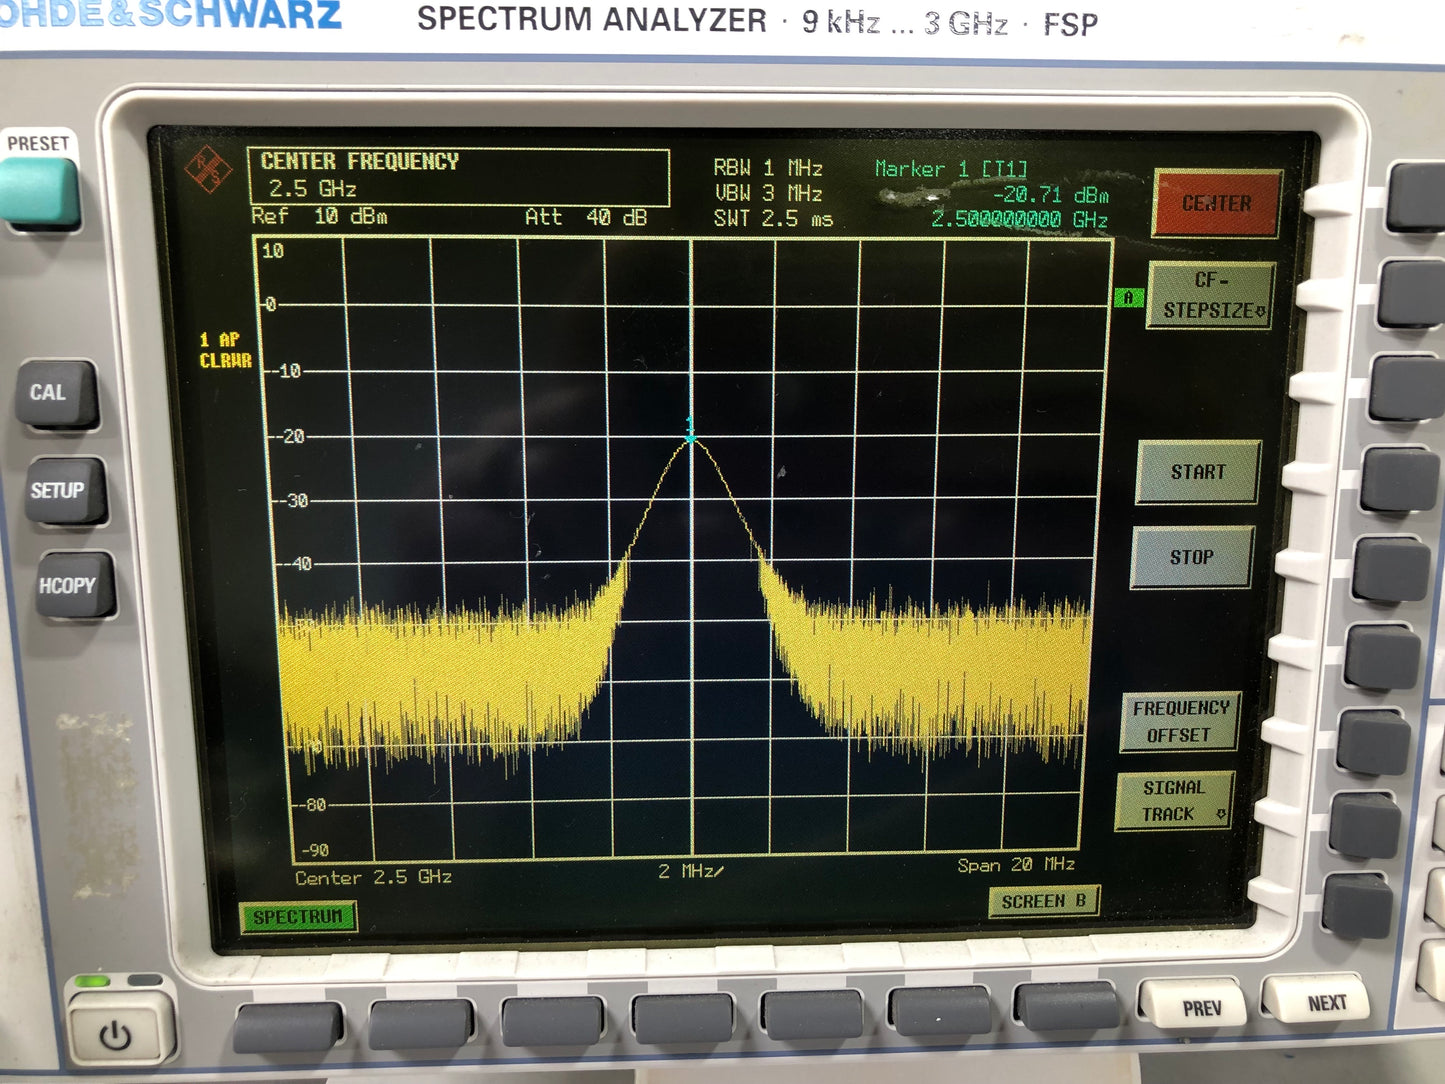Click the Marker 1 point on trace peak
This screenshot has width=1445, height=1084.
[x=690, y=438]
